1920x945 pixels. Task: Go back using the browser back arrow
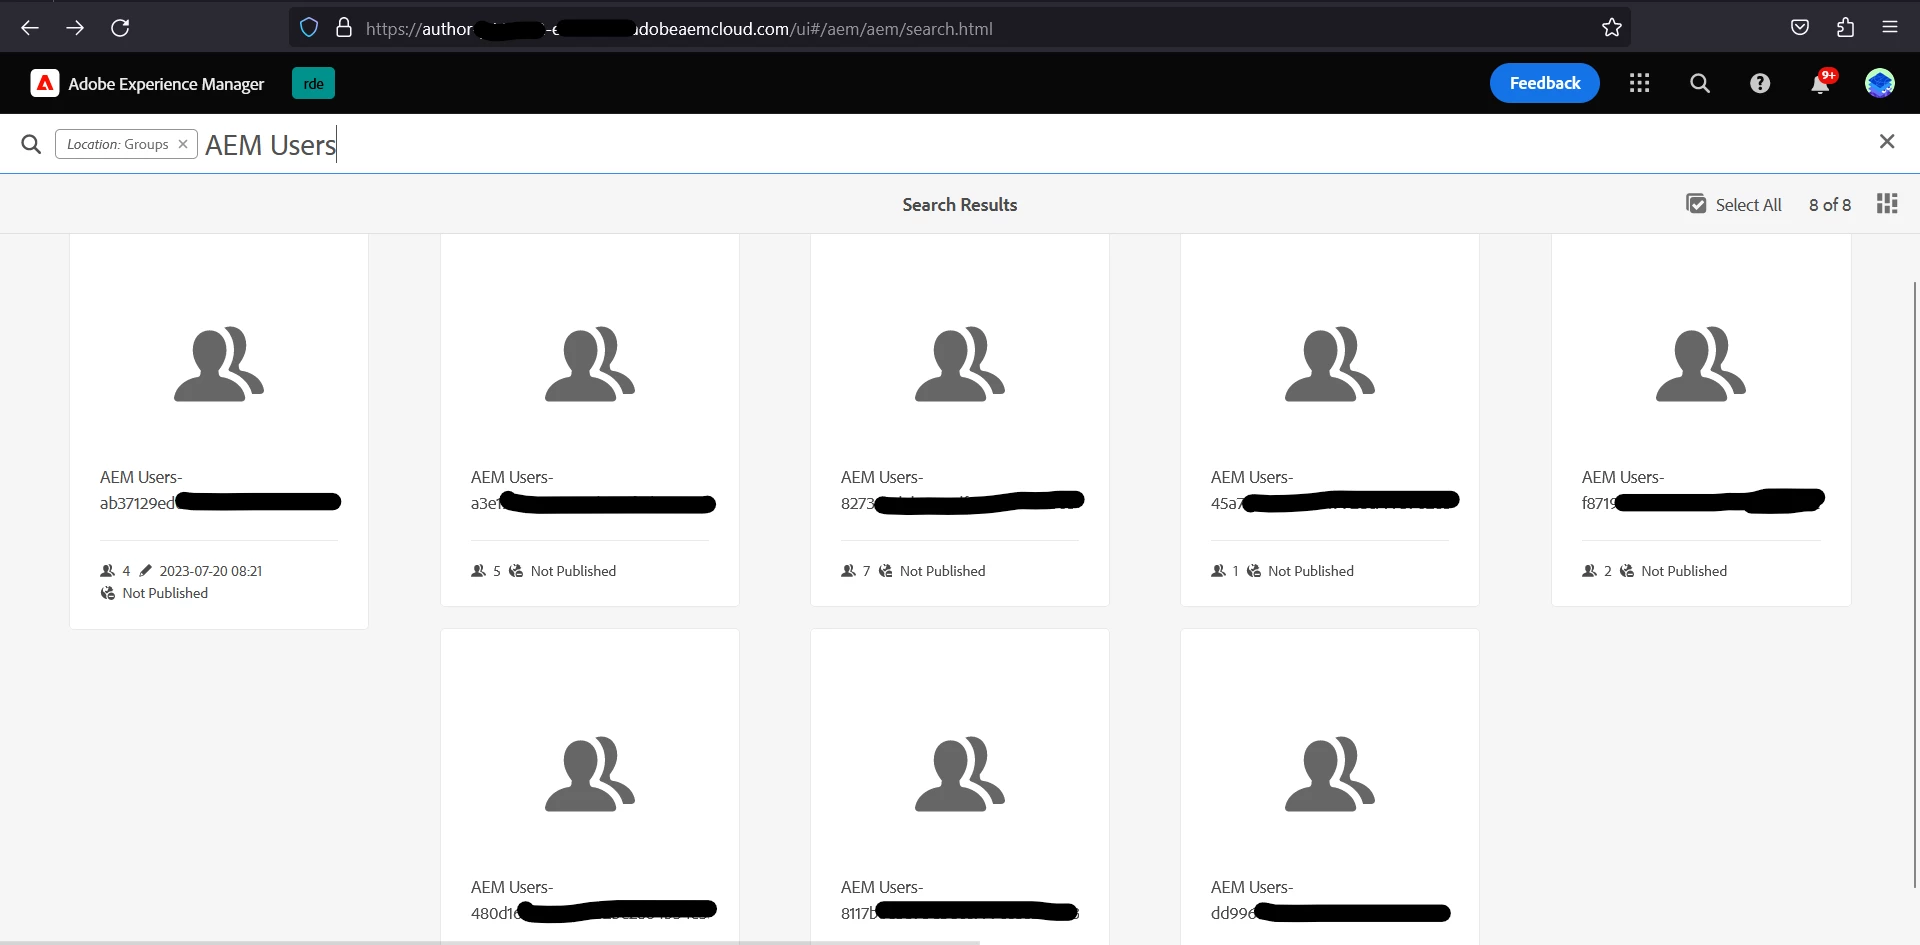30,28
